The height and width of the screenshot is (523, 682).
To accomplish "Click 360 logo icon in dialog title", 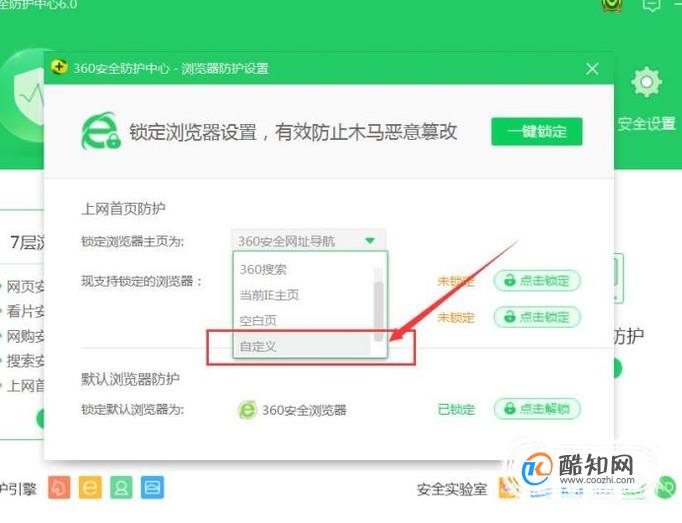I will click(59, 67).
